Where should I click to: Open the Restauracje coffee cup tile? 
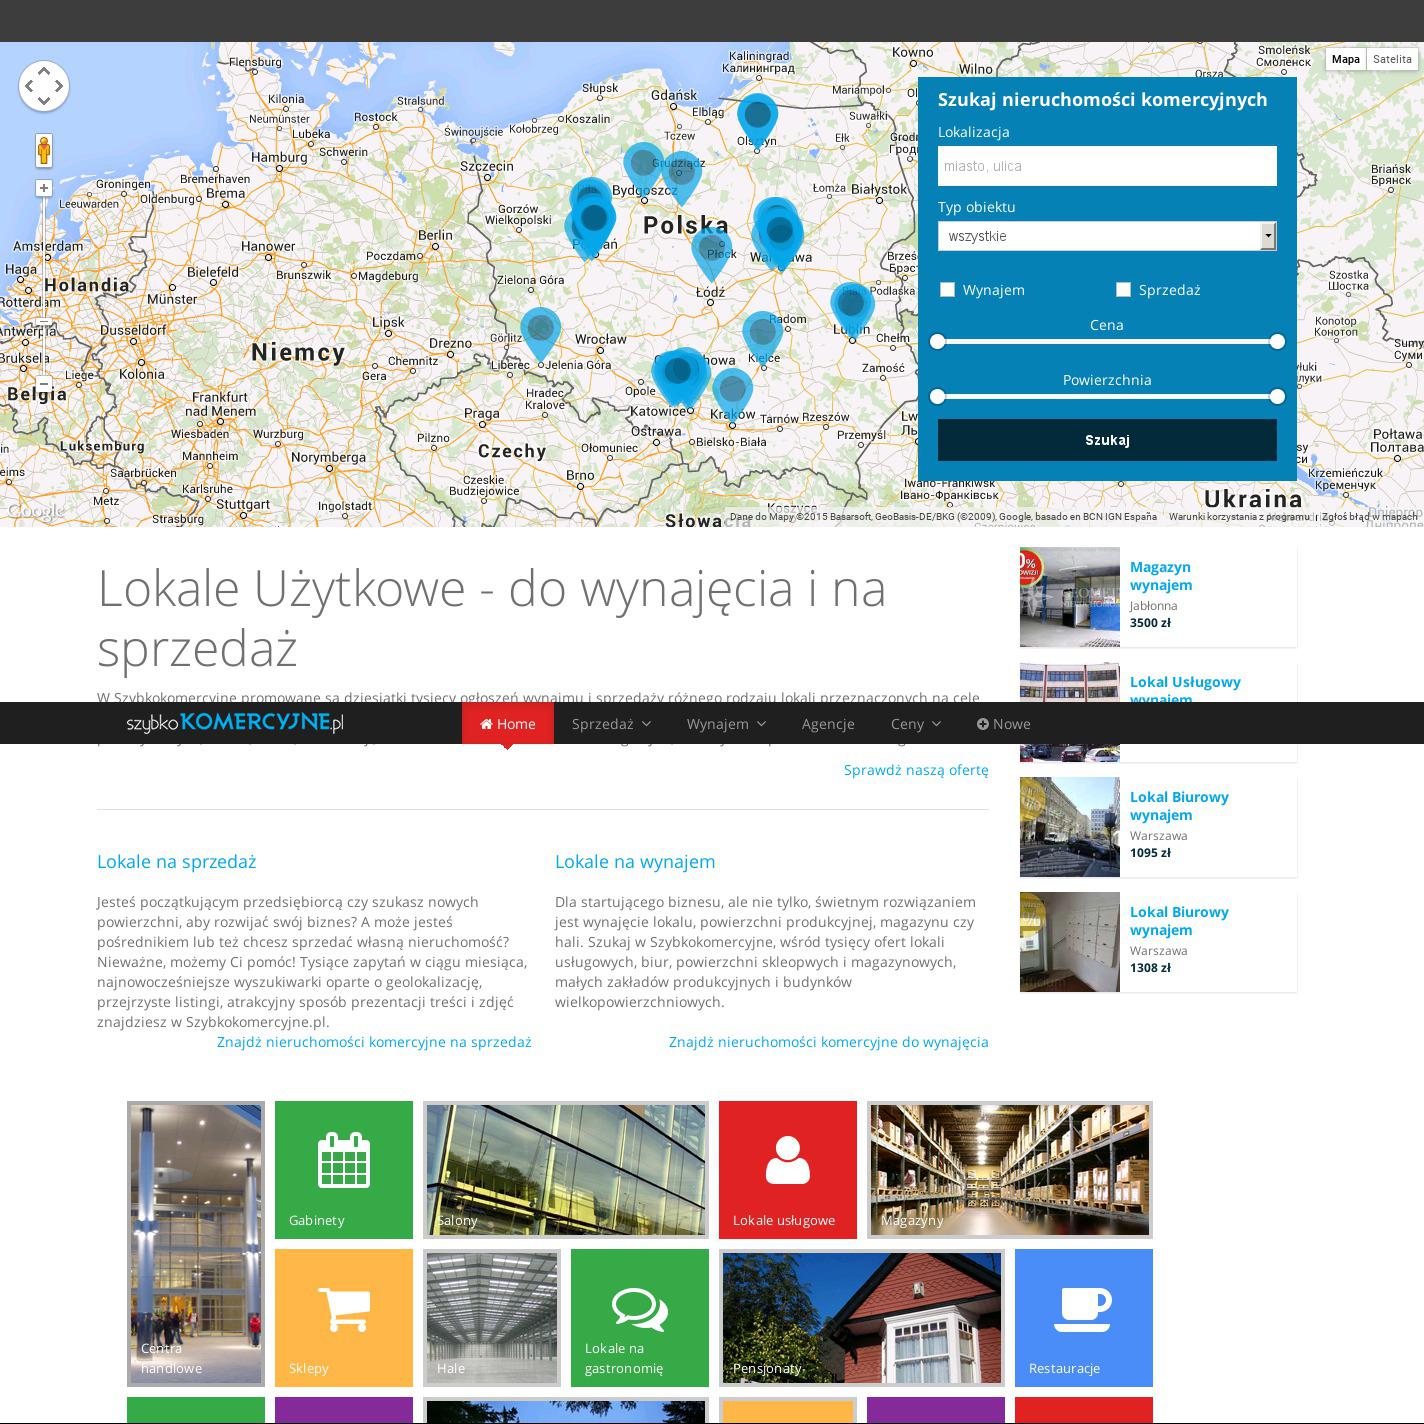tap(1084, 1318)
